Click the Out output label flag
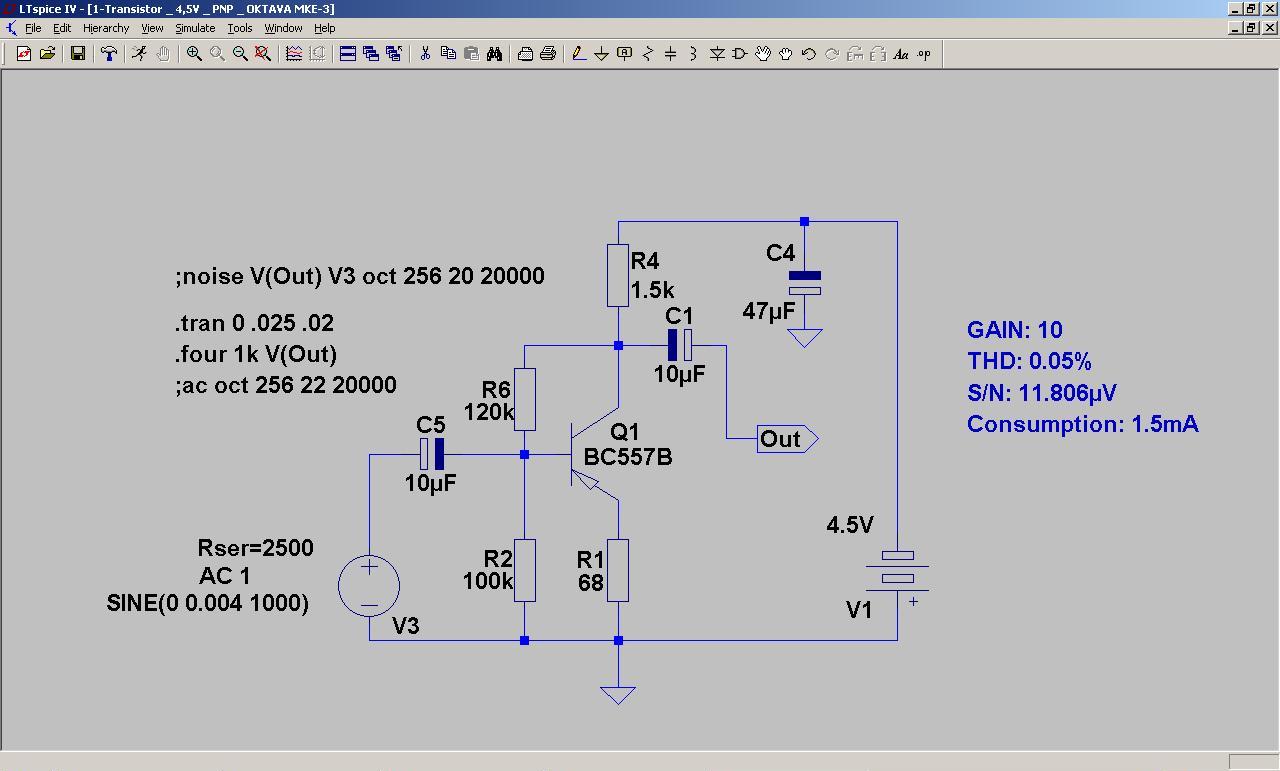1280x771 pixels. tap(788, 439)
